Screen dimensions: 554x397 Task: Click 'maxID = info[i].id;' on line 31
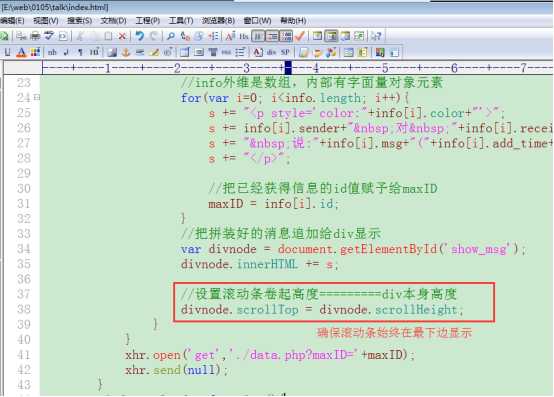pos(273,204)
